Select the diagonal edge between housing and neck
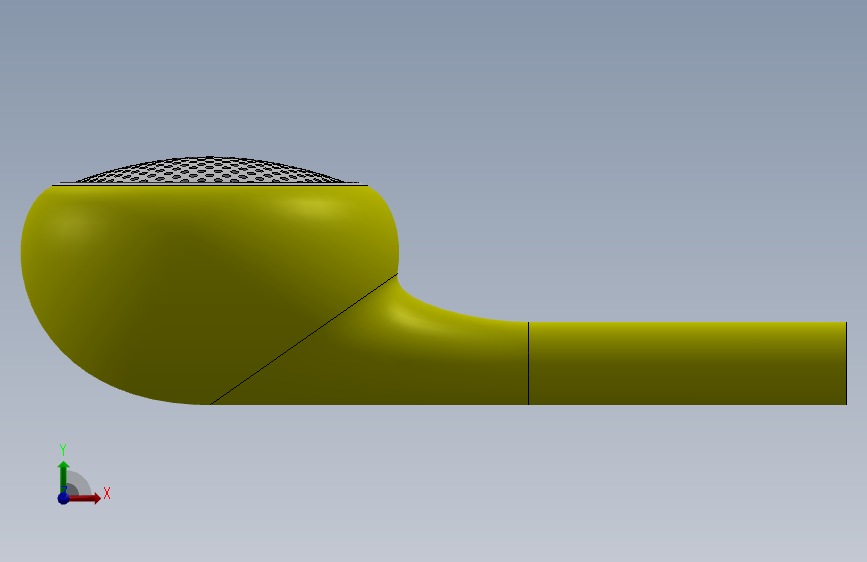This screenshot has height=562, width=867. [x=304, y=339]
